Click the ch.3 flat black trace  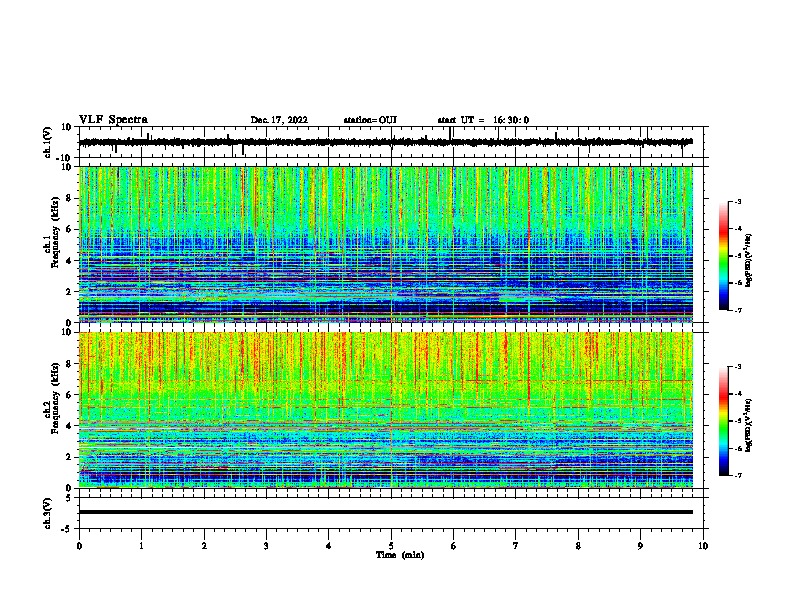pyautogui.click(x=386, y=512)
